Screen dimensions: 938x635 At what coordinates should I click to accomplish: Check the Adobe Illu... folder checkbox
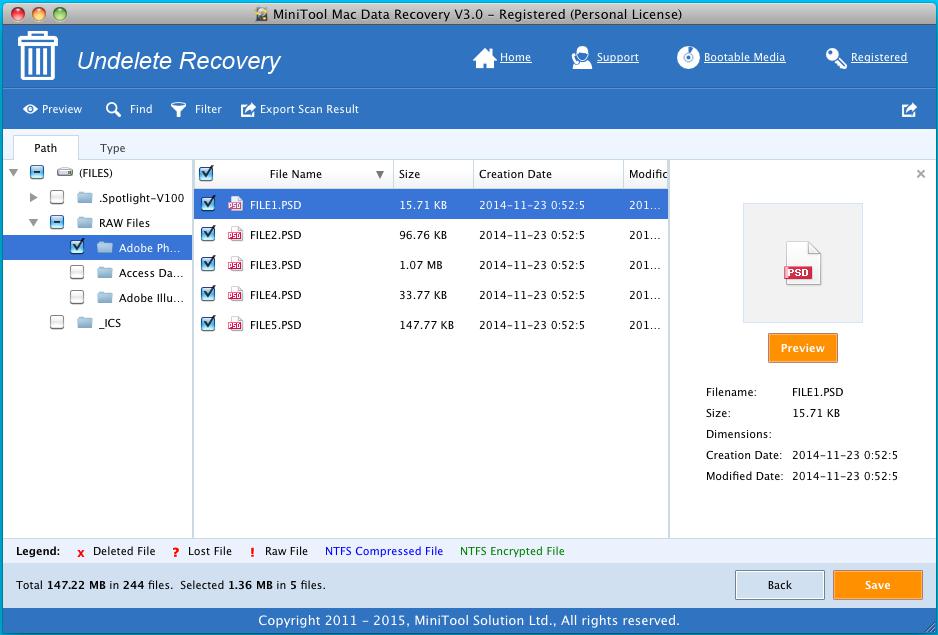pos(77,297)
